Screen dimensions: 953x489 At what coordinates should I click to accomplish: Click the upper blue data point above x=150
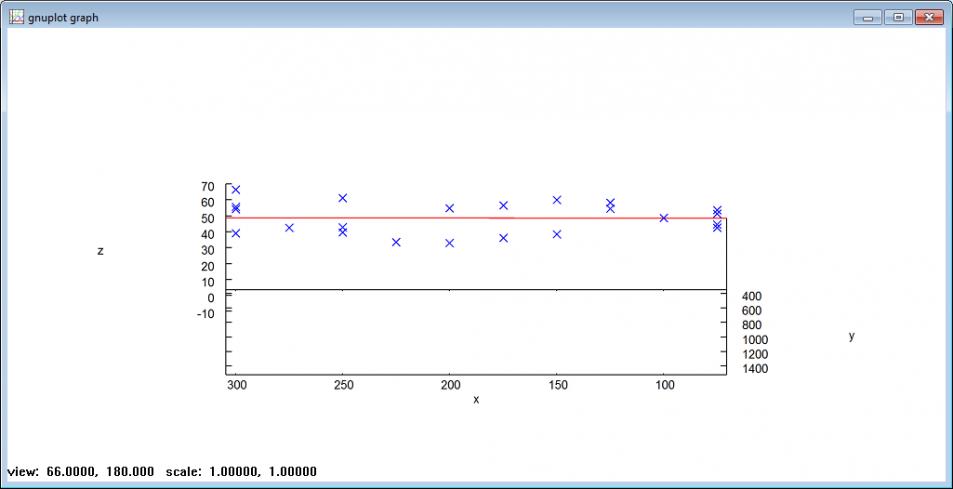click(x=557, y=200)
